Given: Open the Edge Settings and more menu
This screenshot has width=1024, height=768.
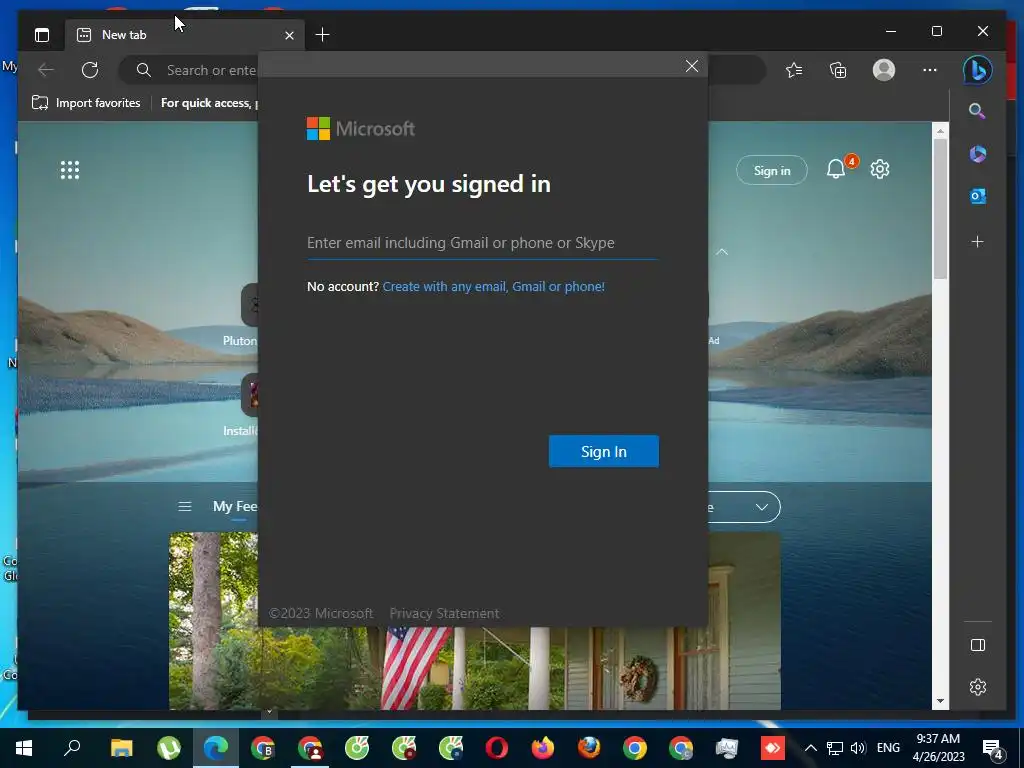Looking at the screenshot, I should (x=930, y=70).
